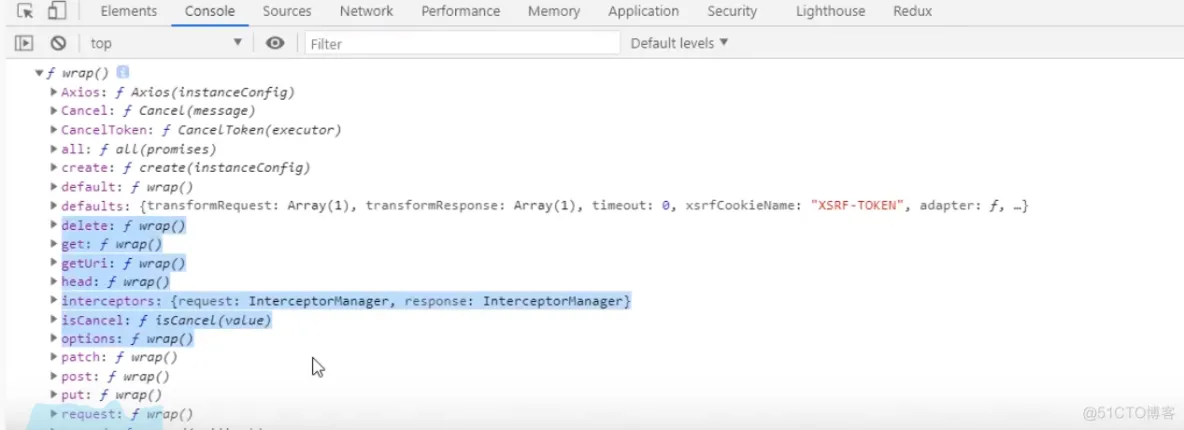Viewport: 1184px width, 430px height.
Task: Switch to the Elements tab
Action: 129,12
